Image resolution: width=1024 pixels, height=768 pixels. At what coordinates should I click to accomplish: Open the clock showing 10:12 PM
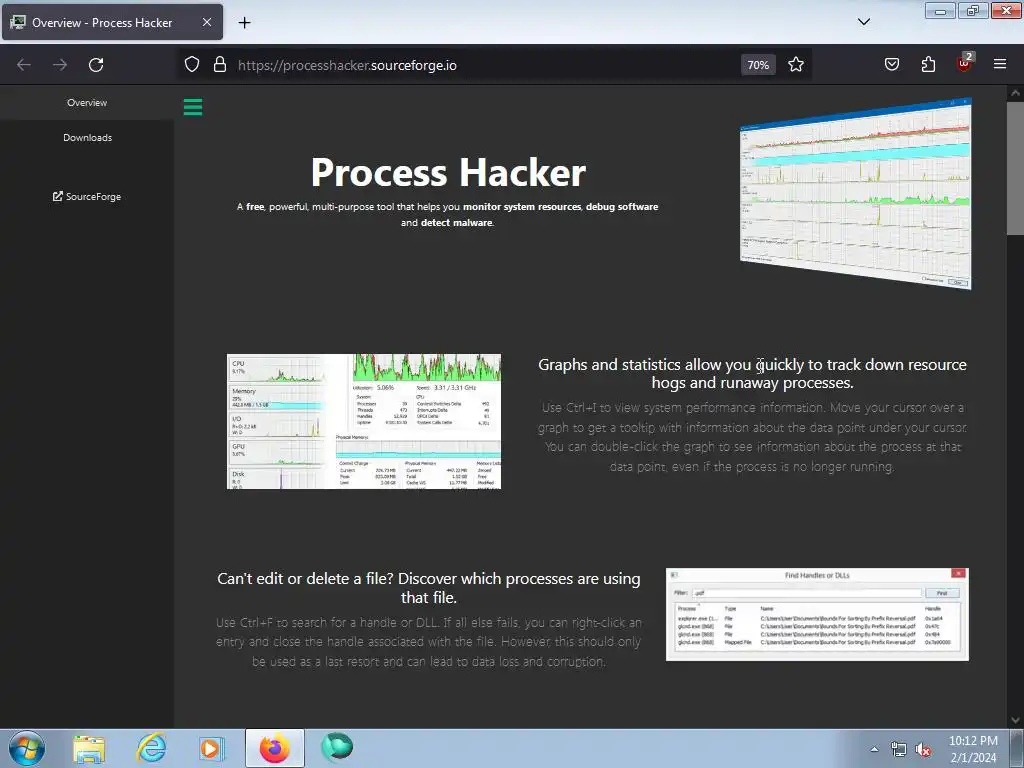(x=973, y=749)
